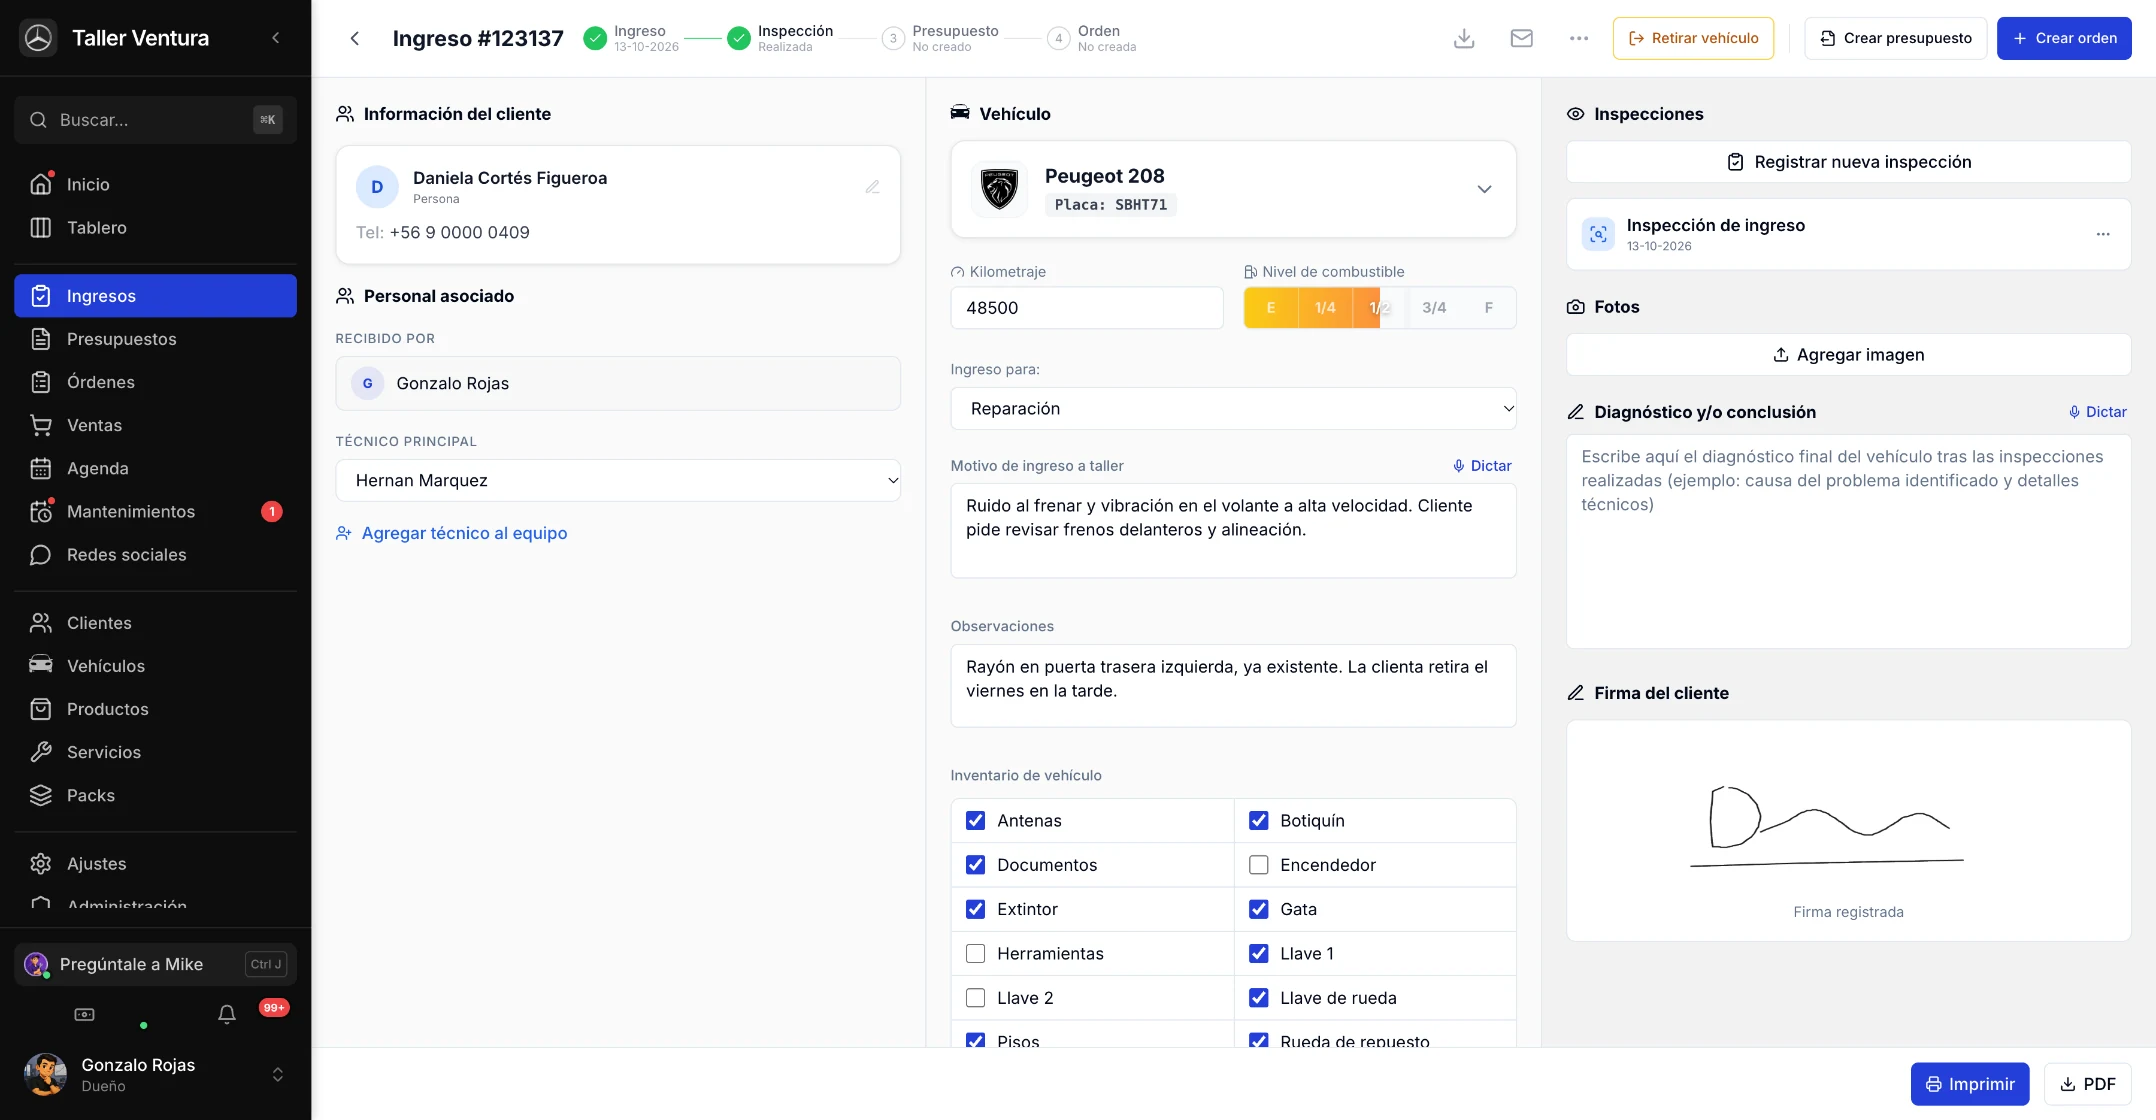Click the Mike assistant avatar icon
Screen dimensions: 2156x1120
tap(36, 964)
